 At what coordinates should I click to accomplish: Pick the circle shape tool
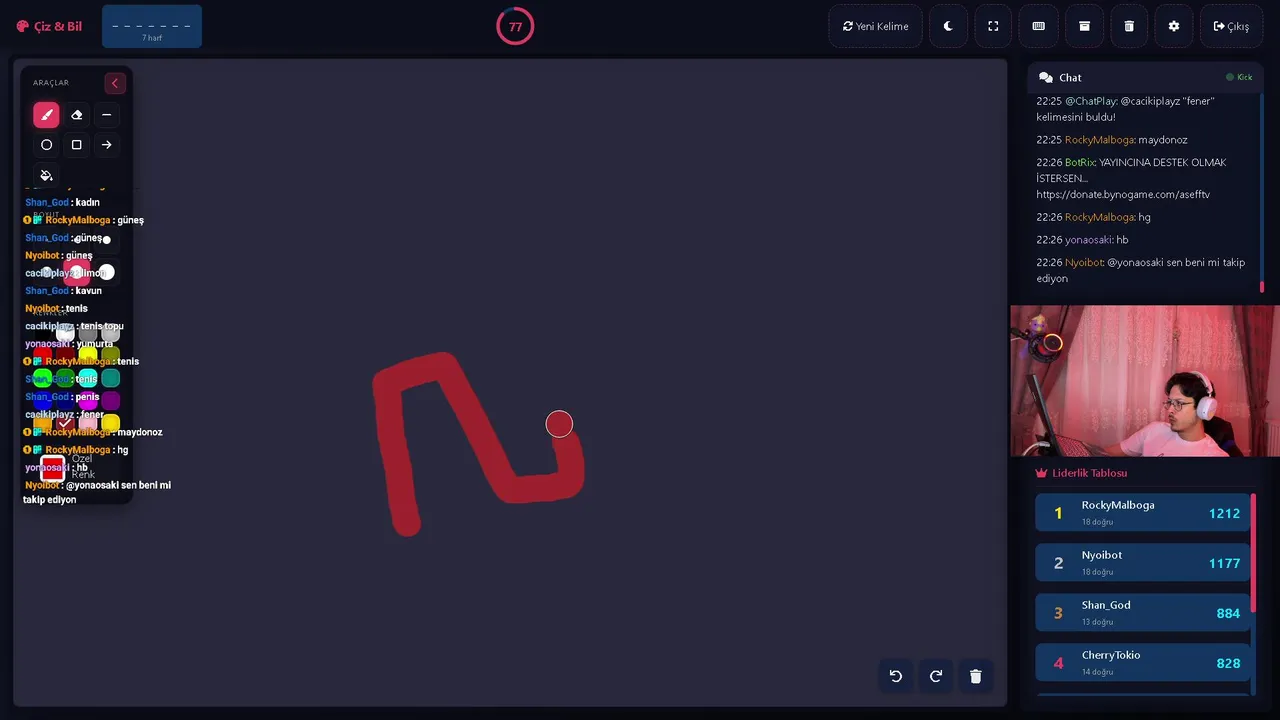coord(46,145)
